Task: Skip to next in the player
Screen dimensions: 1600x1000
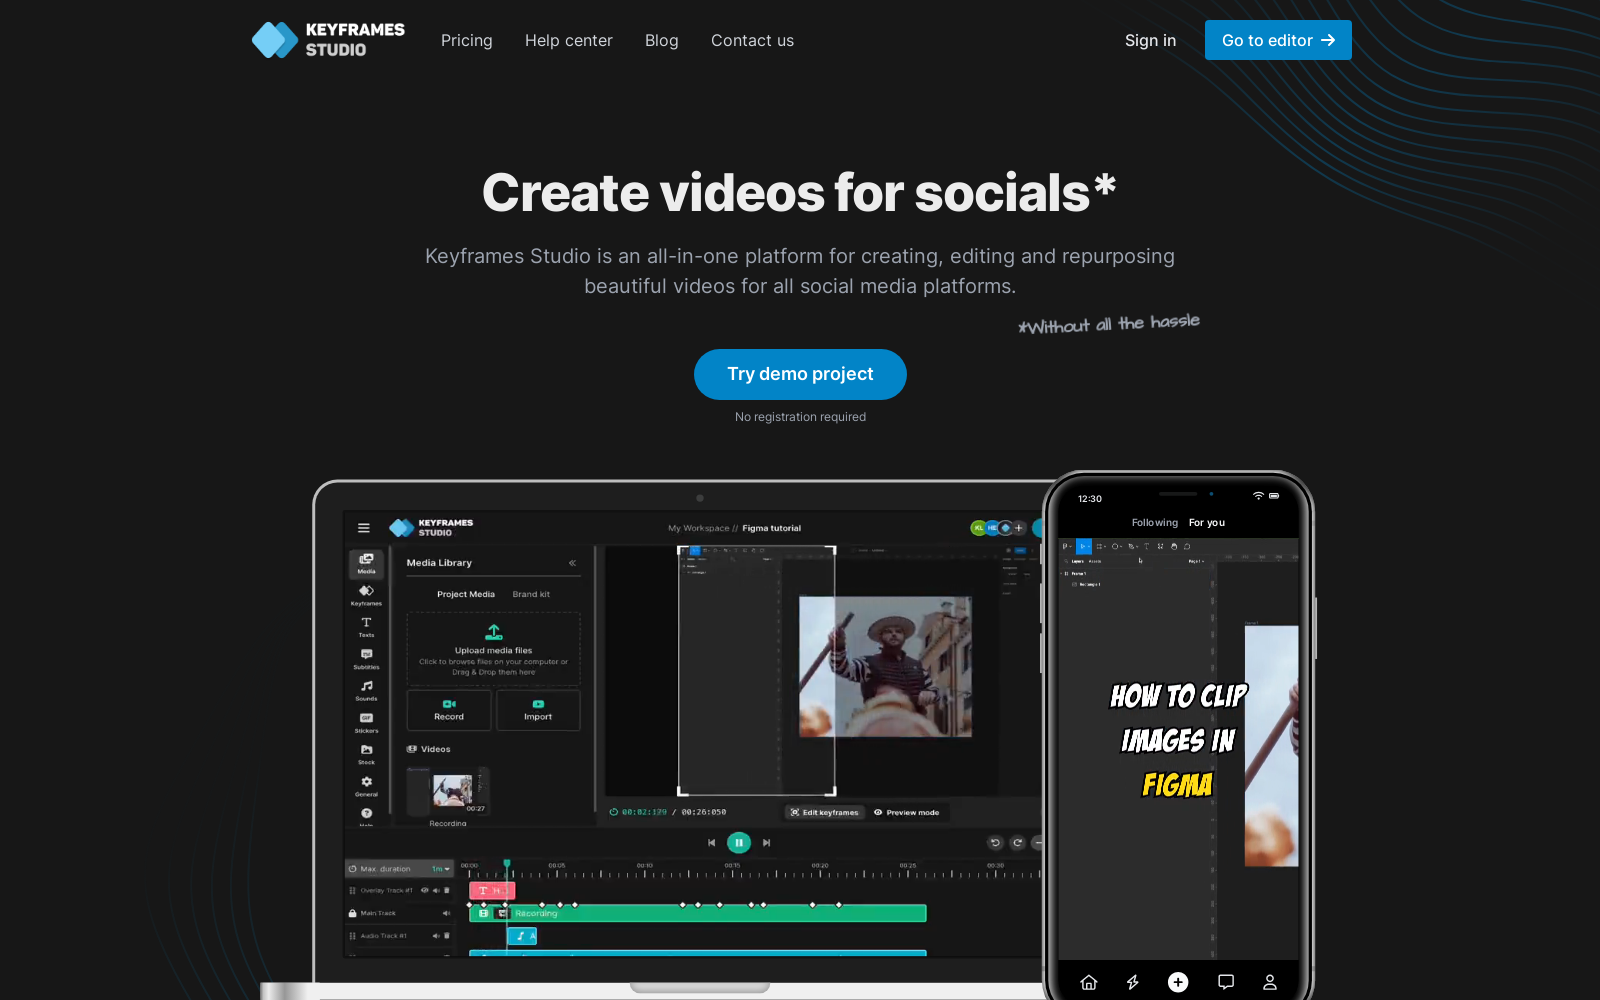Action: pos(767,843)
